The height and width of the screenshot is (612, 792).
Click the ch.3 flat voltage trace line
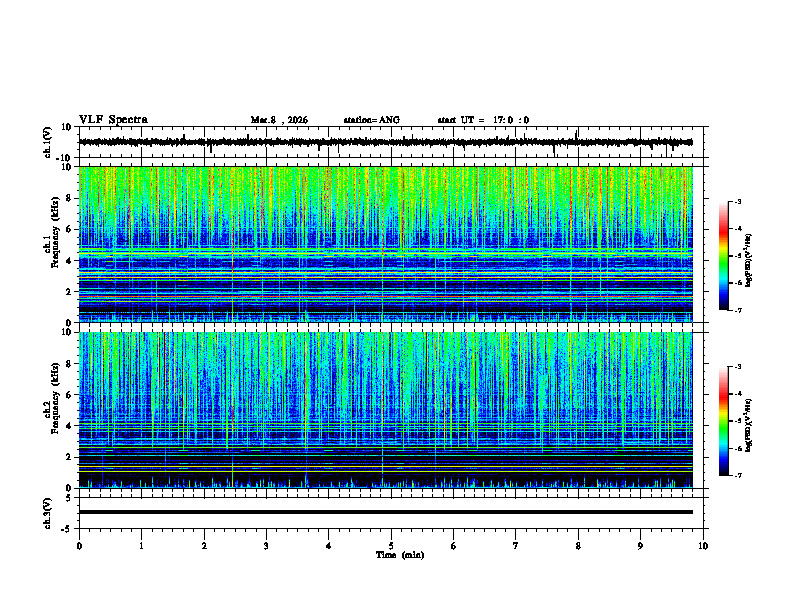point(385,512)
